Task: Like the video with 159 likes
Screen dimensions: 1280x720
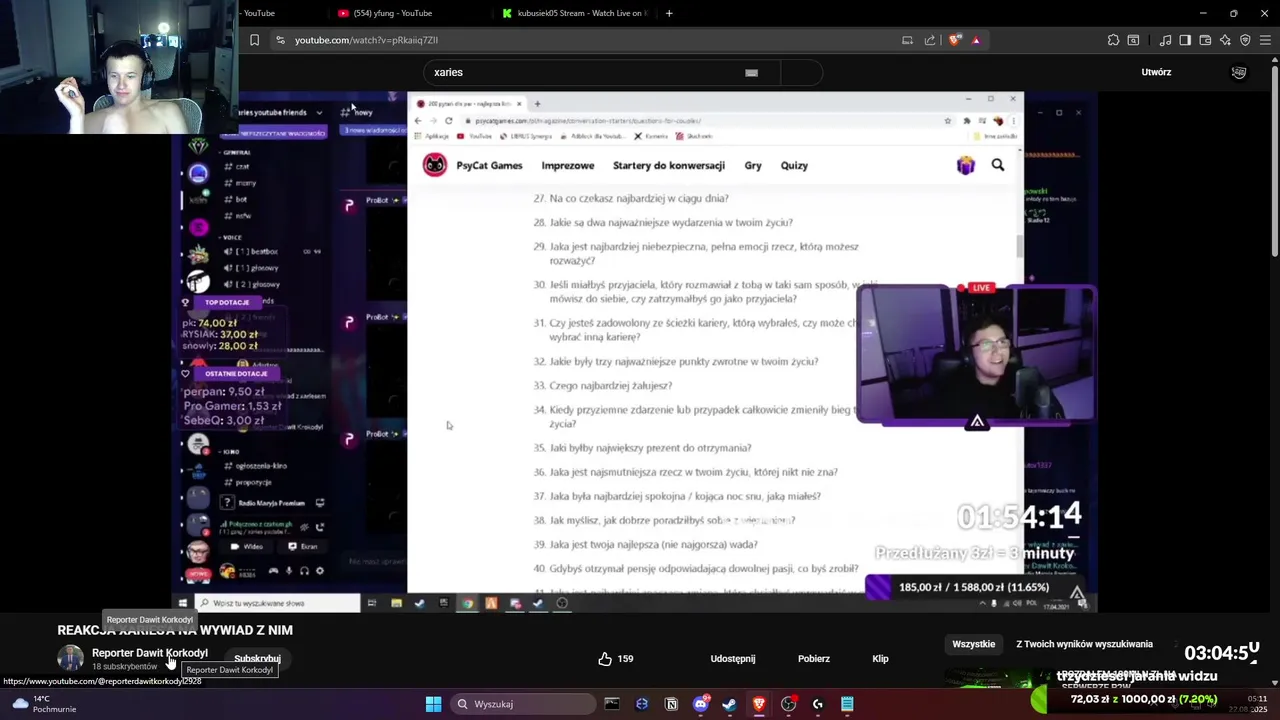Action: pyautogui.click(x=616, y=659)
